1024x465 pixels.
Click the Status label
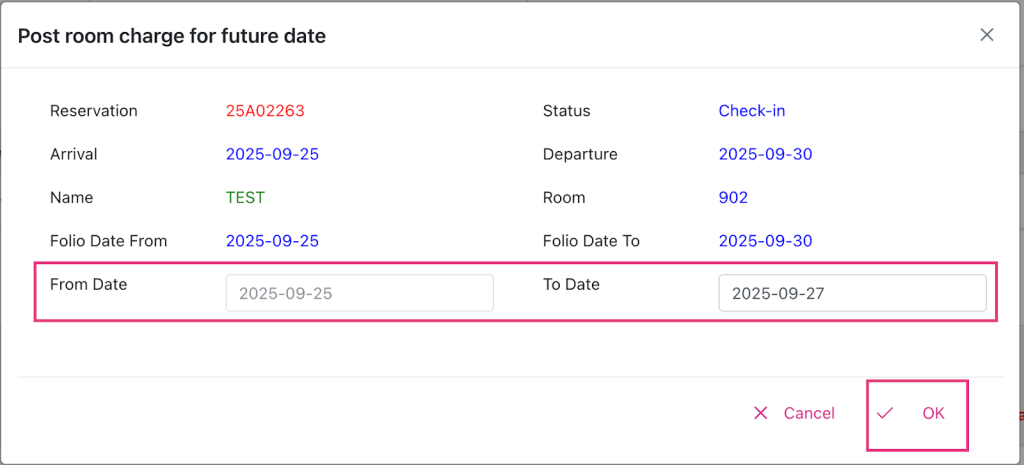click(x=566, y=111)
